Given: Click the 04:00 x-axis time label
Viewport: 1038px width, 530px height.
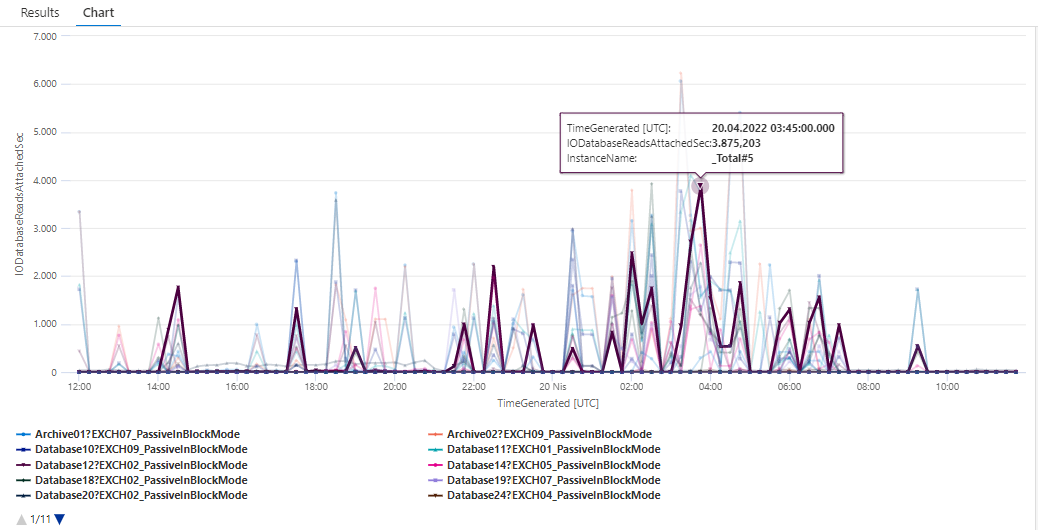Looking at the screenshot, I should pos(710,386).
